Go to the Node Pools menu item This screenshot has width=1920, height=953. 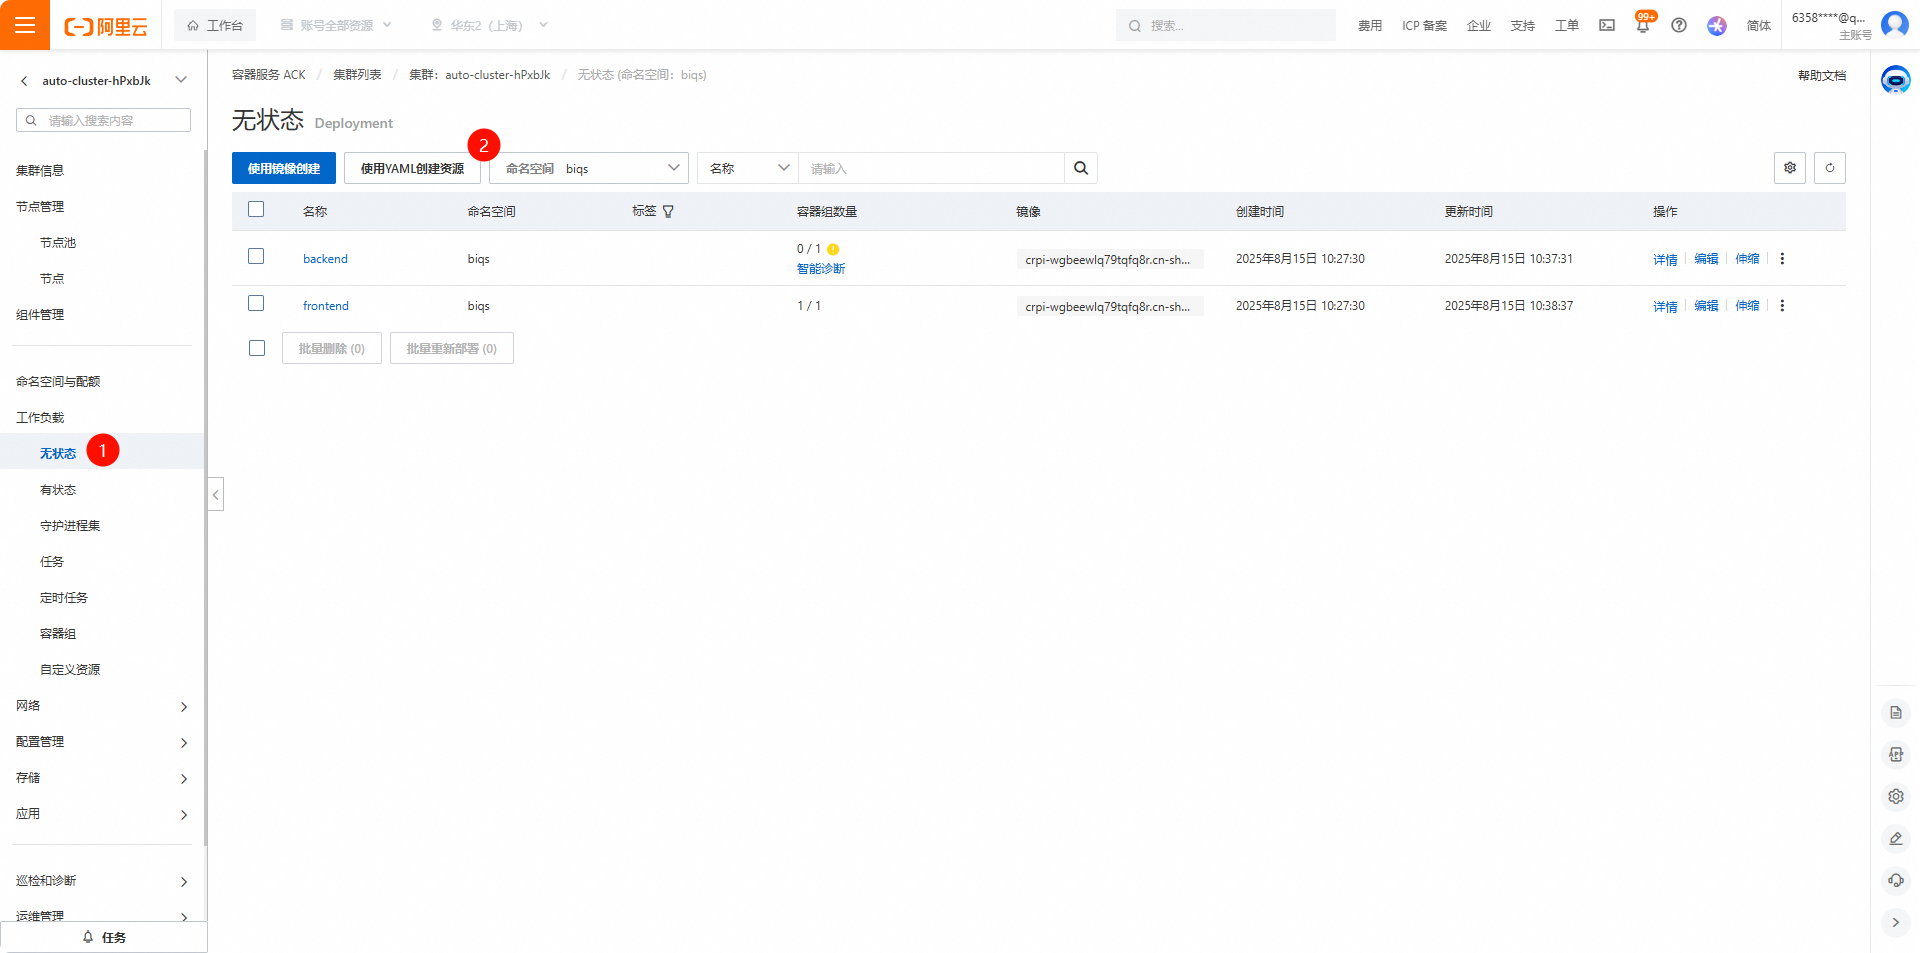[58, 243]
